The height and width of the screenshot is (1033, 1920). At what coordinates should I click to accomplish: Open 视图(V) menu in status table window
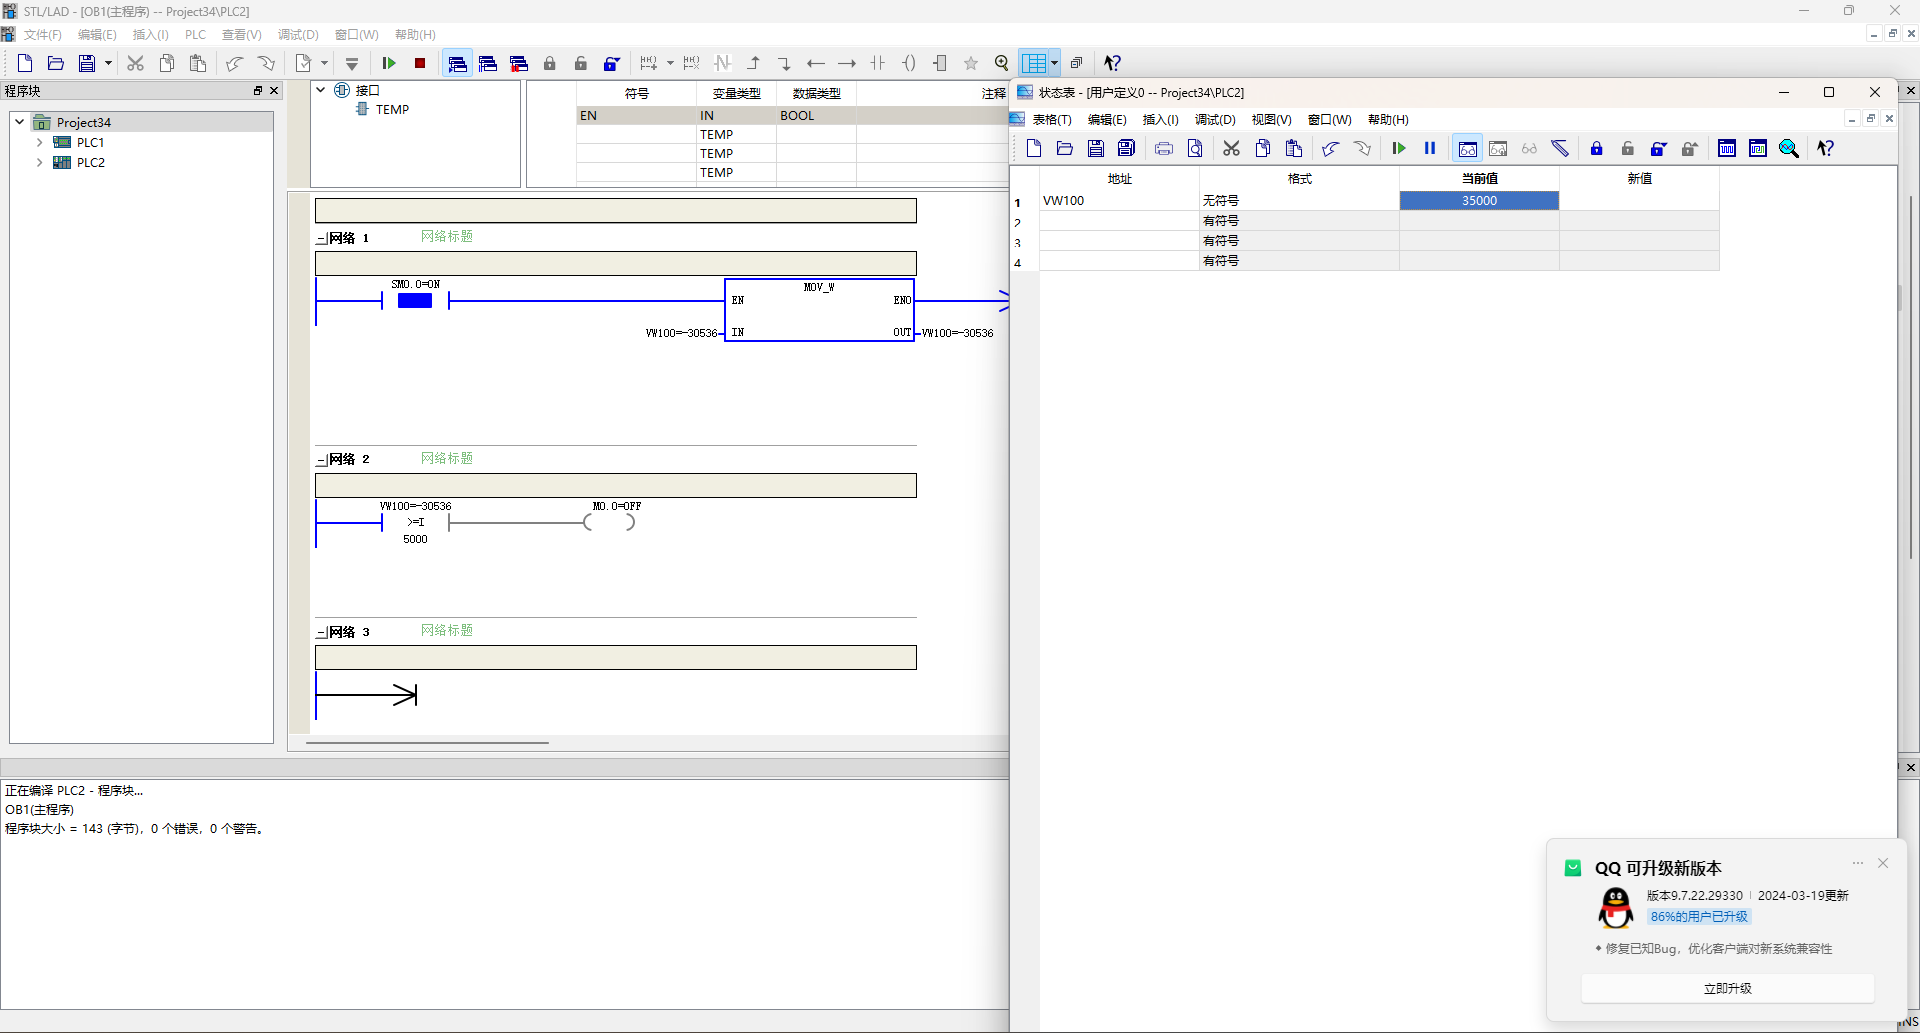click(1271, 120)
